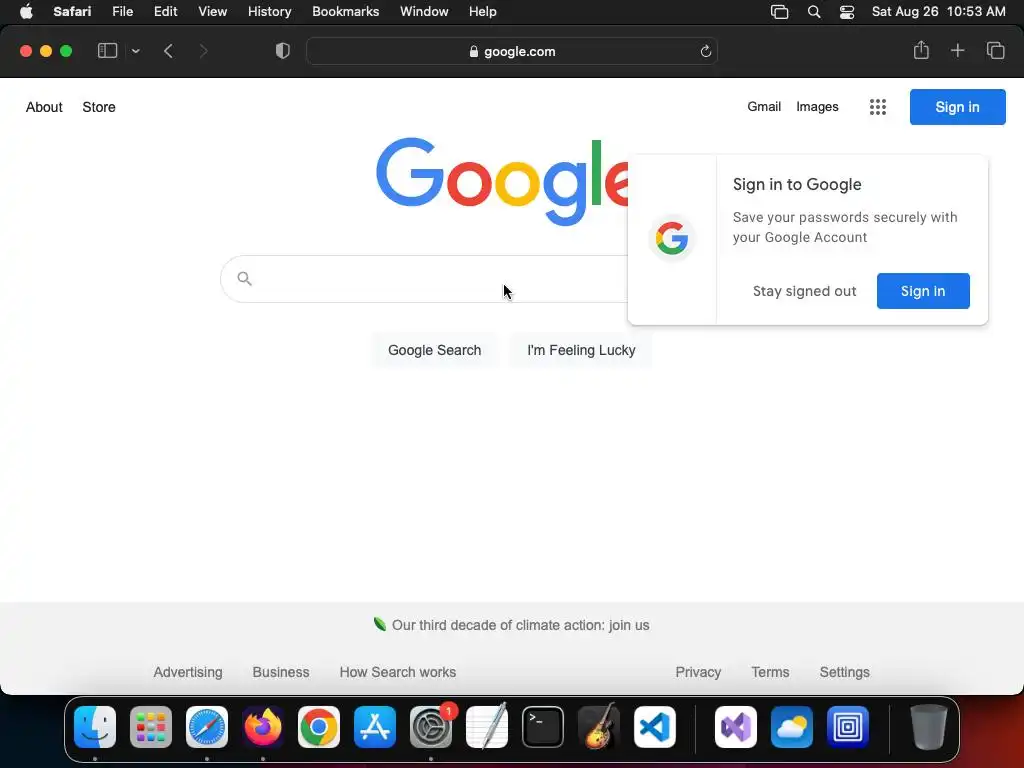This screenshot has width=1024, height=768.
Task: Open the Share button in Safari toolbar
Action: (x=921, y=50)
